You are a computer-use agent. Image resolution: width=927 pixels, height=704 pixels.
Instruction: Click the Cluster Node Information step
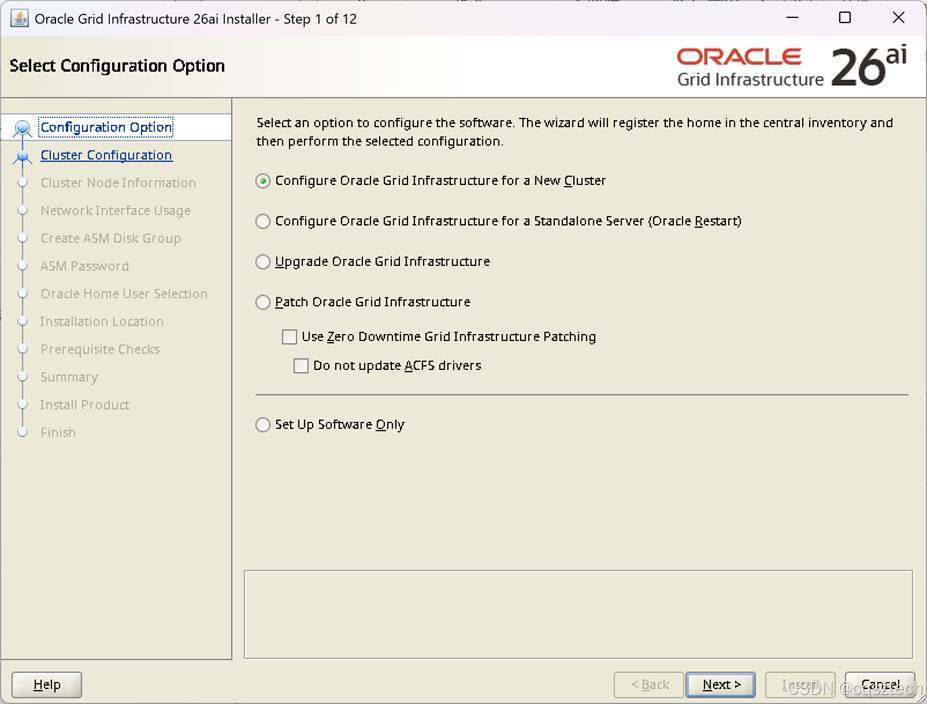pyautogui.click(x=118, y=183)
